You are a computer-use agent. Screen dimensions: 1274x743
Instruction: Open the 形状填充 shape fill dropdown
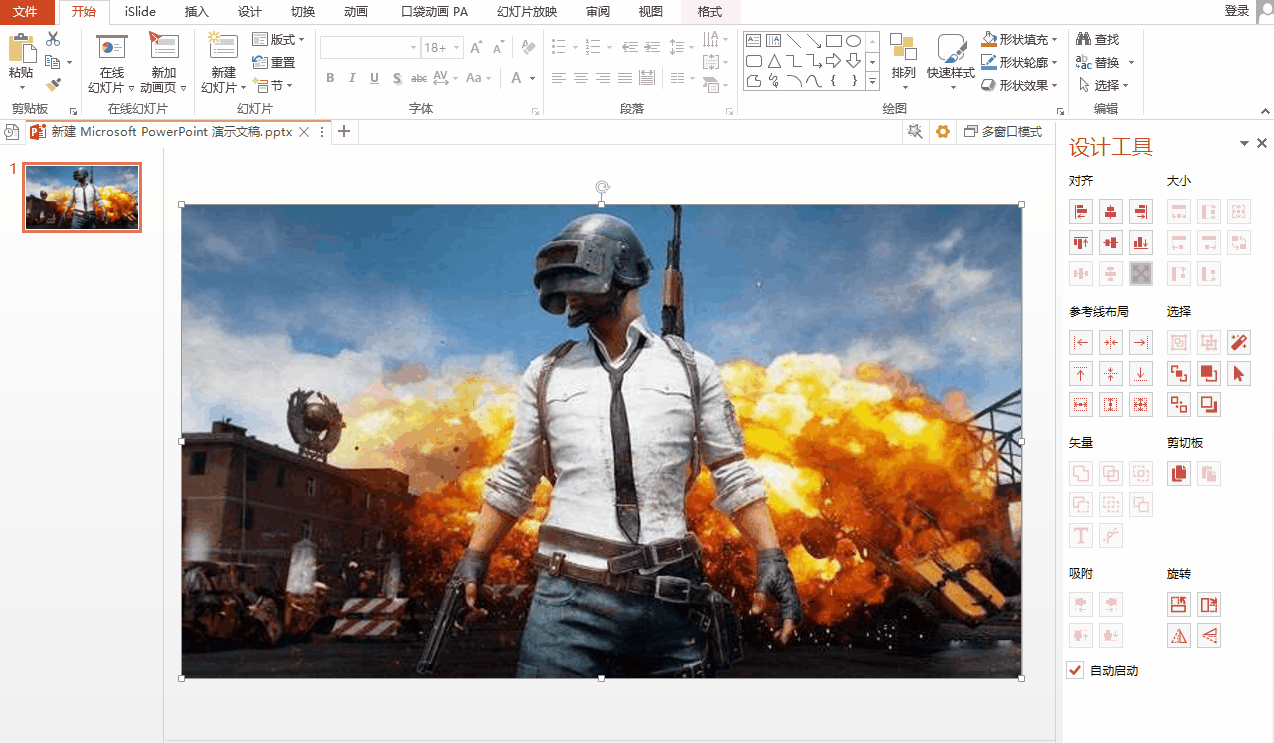click(x=1020, y=39)
